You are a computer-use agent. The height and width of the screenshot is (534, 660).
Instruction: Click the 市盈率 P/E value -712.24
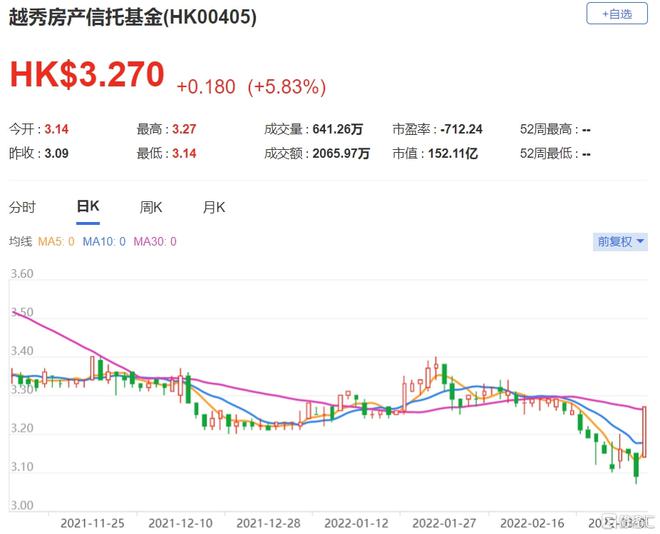461,129
